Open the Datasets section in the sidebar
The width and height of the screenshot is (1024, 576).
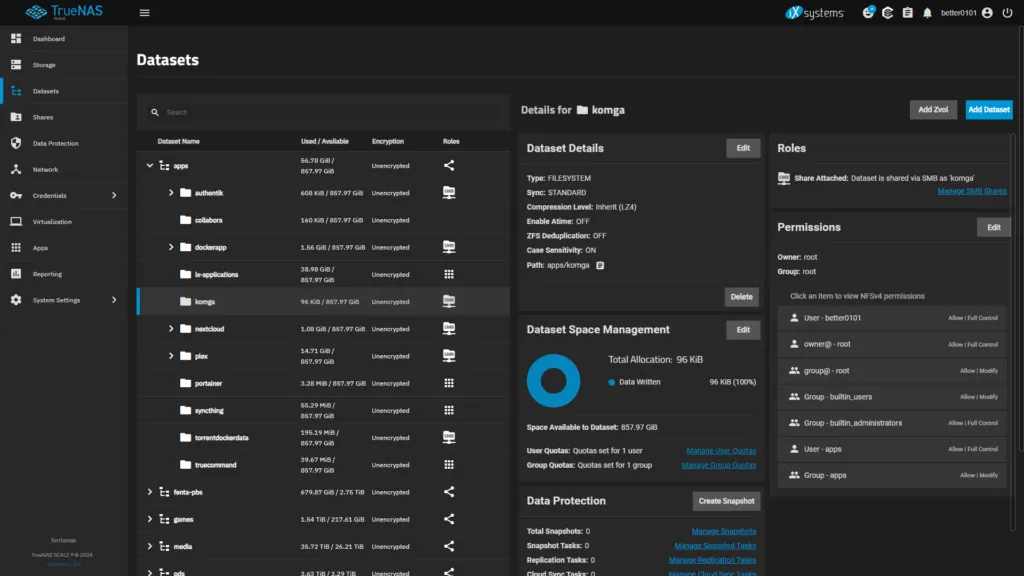(x=48, y=90)
